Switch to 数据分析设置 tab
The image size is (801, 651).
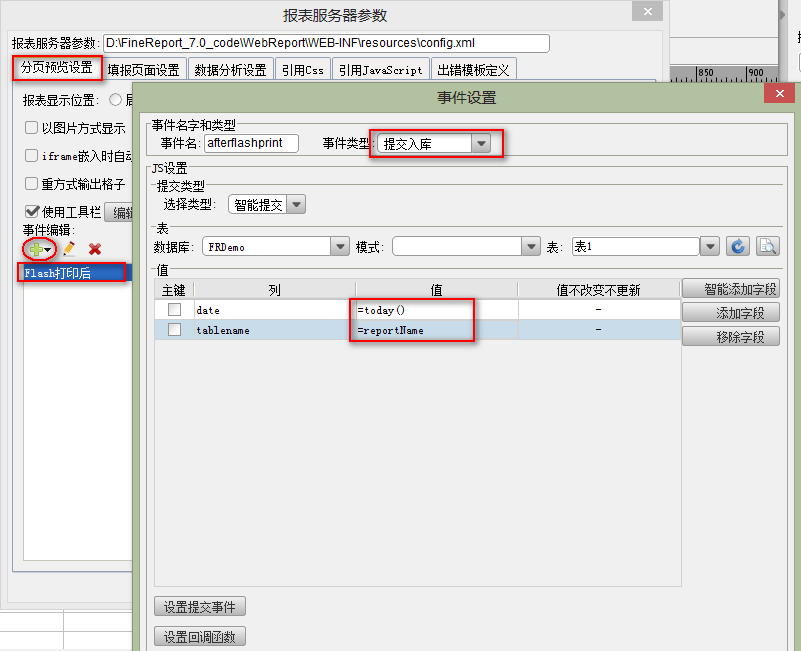pos(231,70)
